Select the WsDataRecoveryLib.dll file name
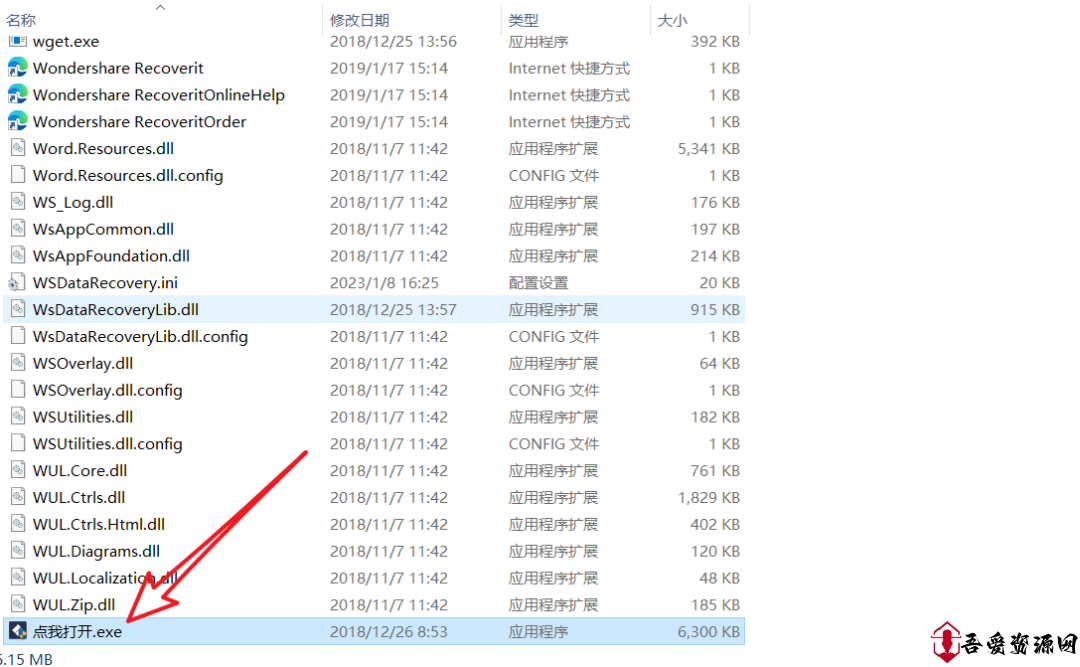Image resolution: width=1080 pixels, height=667 pixels. (x=116, y=310)
